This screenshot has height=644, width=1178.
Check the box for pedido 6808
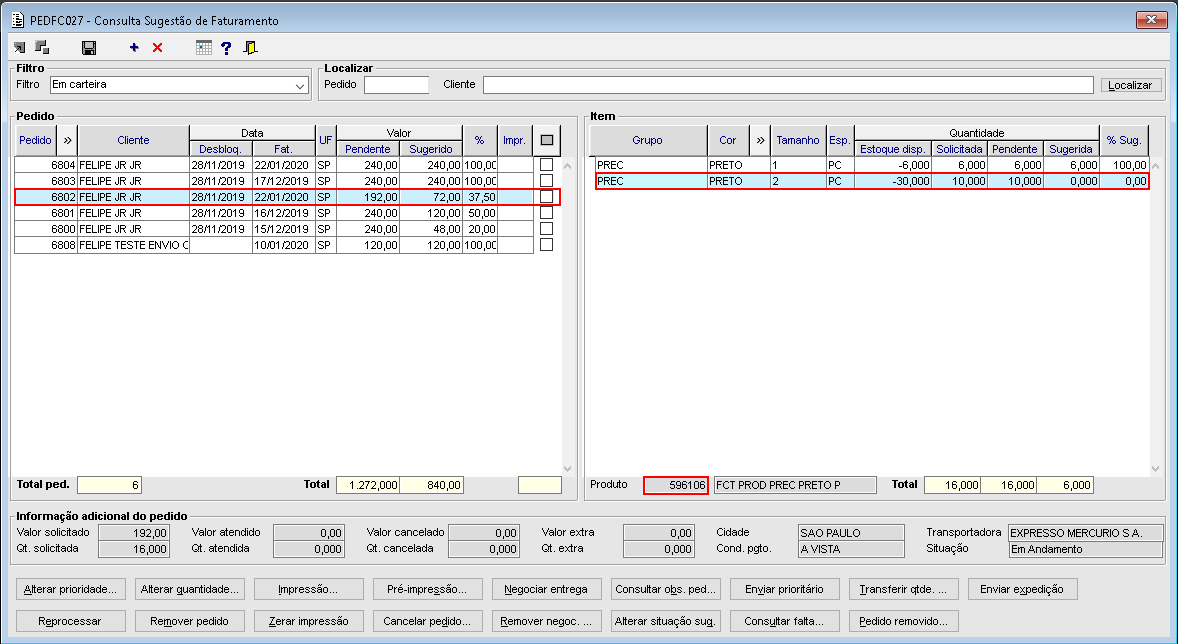[x=547, y=245]
